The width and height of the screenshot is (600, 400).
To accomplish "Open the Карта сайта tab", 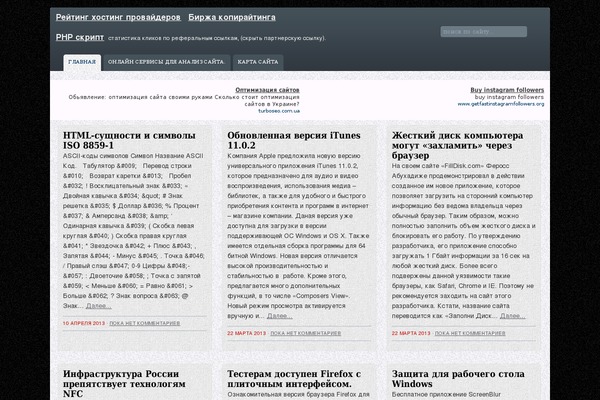I will [x=258, y=62].
